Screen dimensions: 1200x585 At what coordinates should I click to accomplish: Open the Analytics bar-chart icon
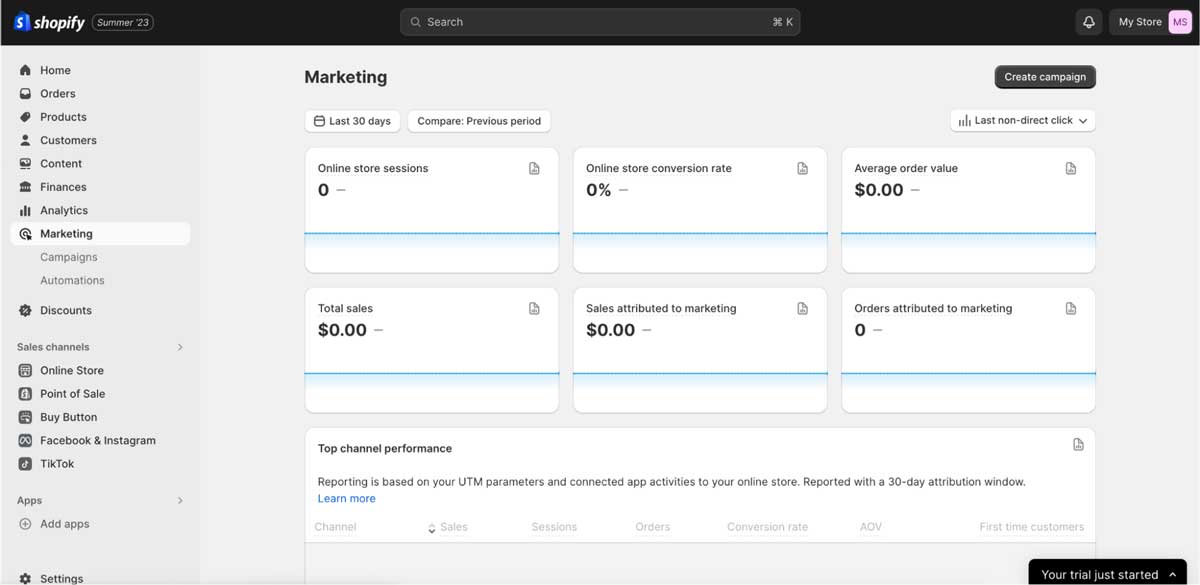(x=24, y=210)
